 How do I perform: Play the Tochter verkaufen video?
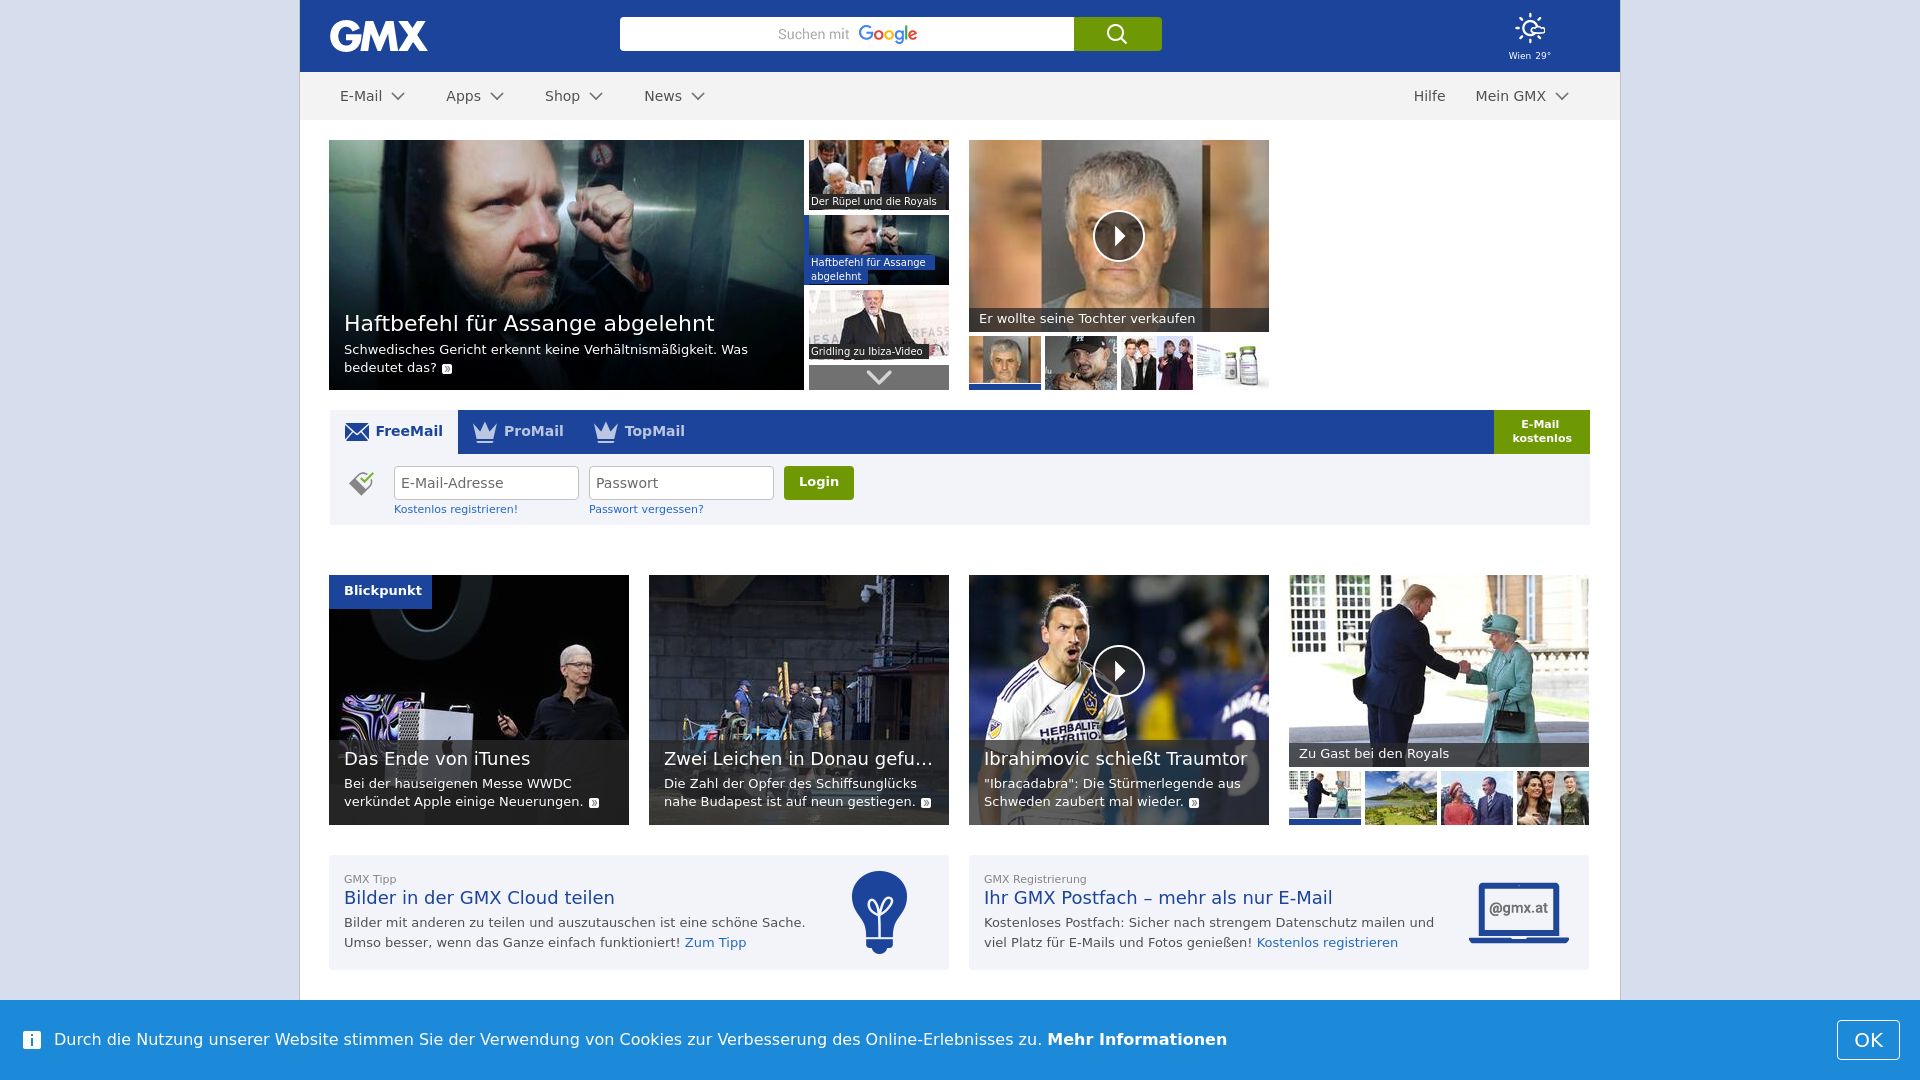[1118, 236]
